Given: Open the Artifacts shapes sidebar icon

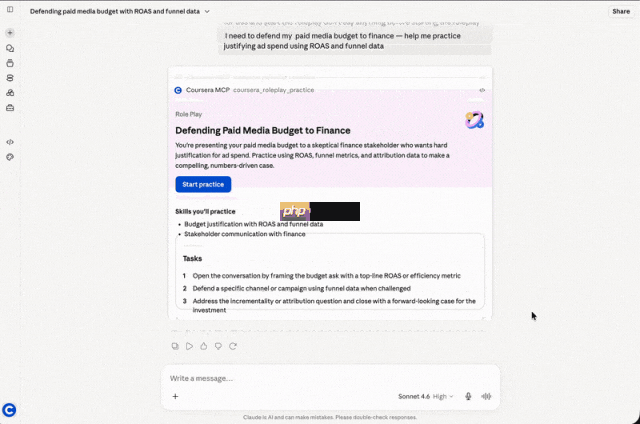Looking at the screenshot, I should [x=10, y=93].
